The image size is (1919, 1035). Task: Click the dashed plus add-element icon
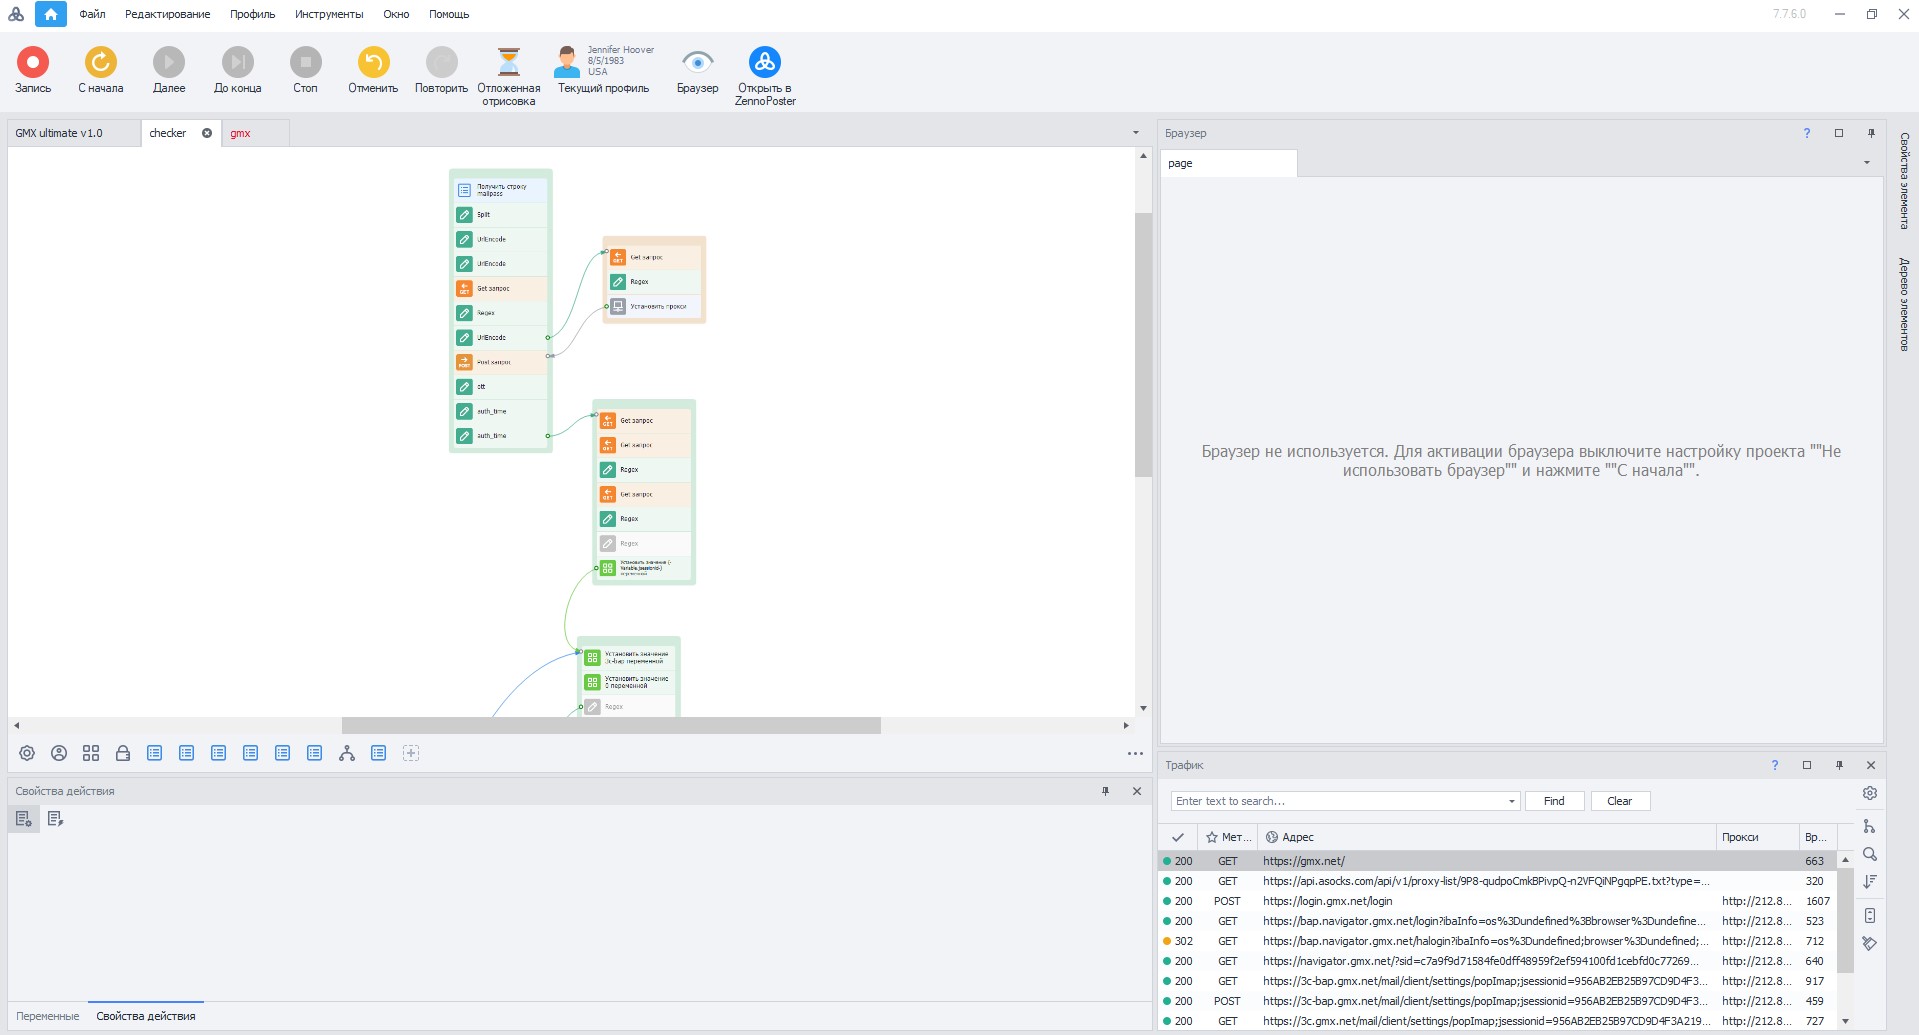[411, 753]
